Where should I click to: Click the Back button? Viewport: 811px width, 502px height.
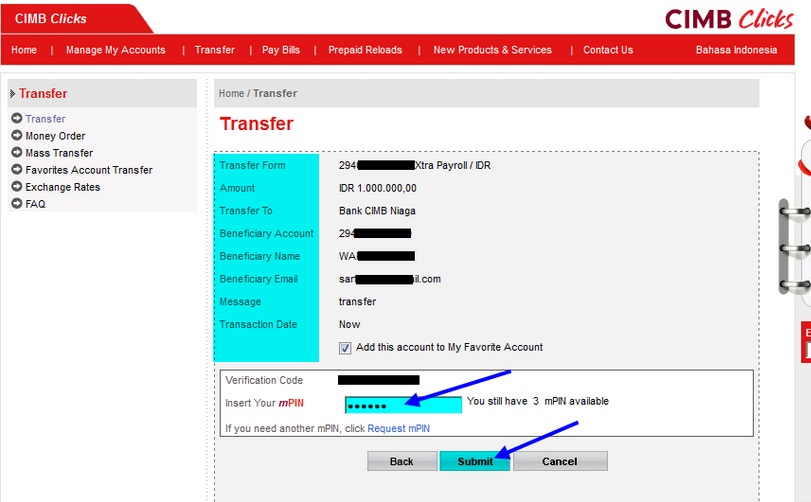(x=402, y=461)
